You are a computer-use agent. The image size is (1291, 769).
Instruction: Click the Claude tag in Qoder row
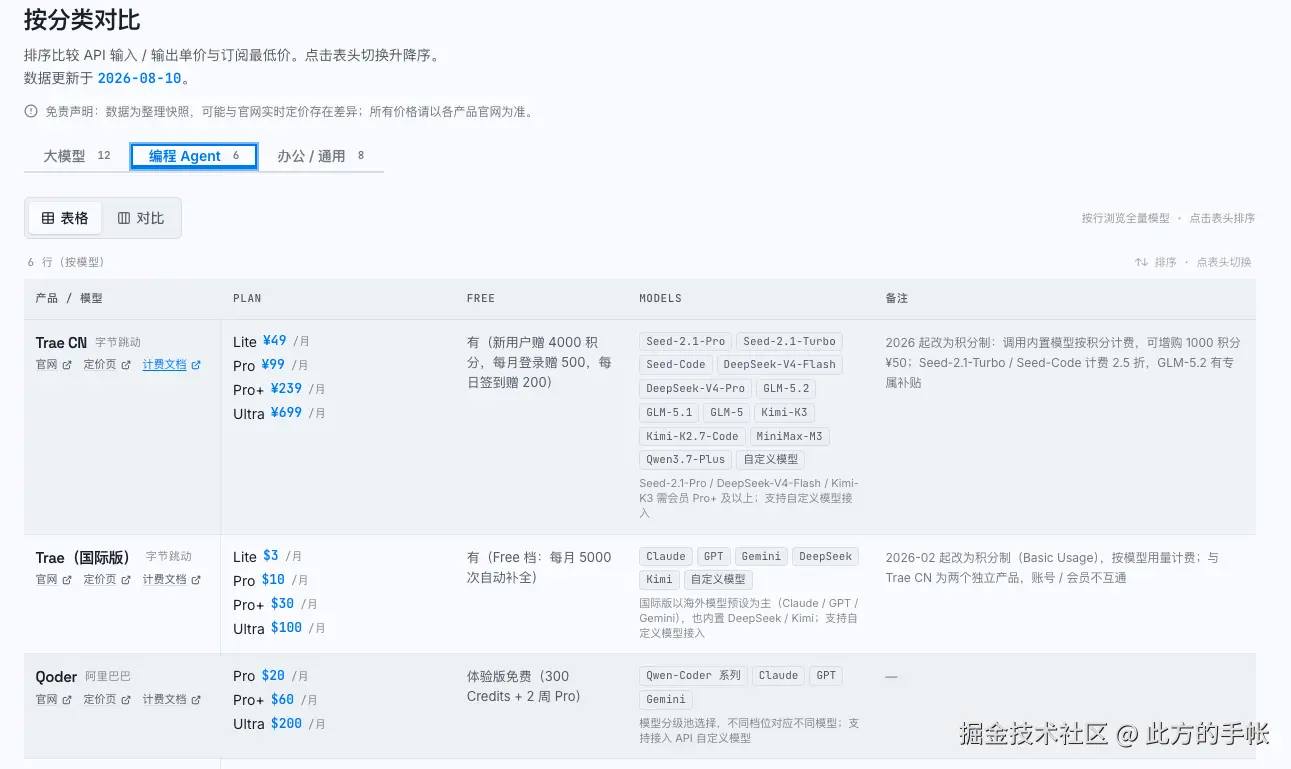778,675
